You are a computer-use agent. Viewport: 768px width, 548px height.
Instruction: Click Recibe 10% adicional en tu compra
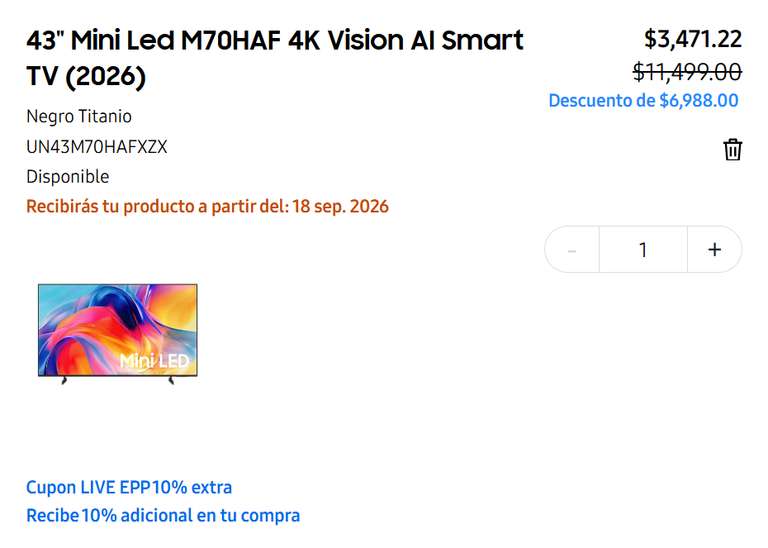tap(163, 515)
